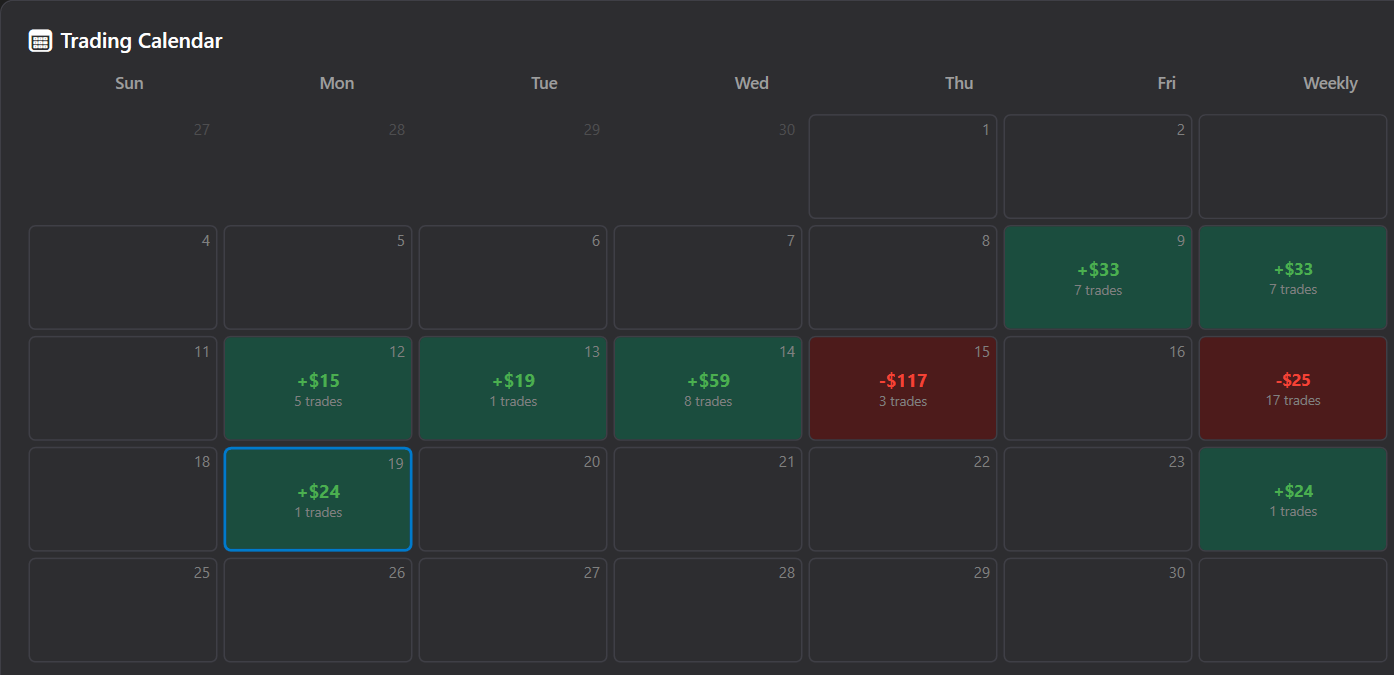
Task: Select empty day 21 cell
Action: [x=708, y=499]
